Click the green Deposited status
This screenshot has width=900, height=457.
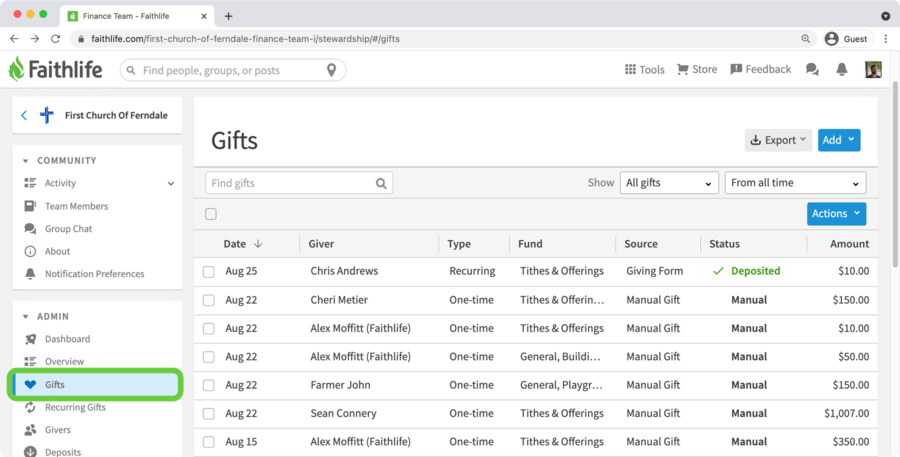coord(746,271)
